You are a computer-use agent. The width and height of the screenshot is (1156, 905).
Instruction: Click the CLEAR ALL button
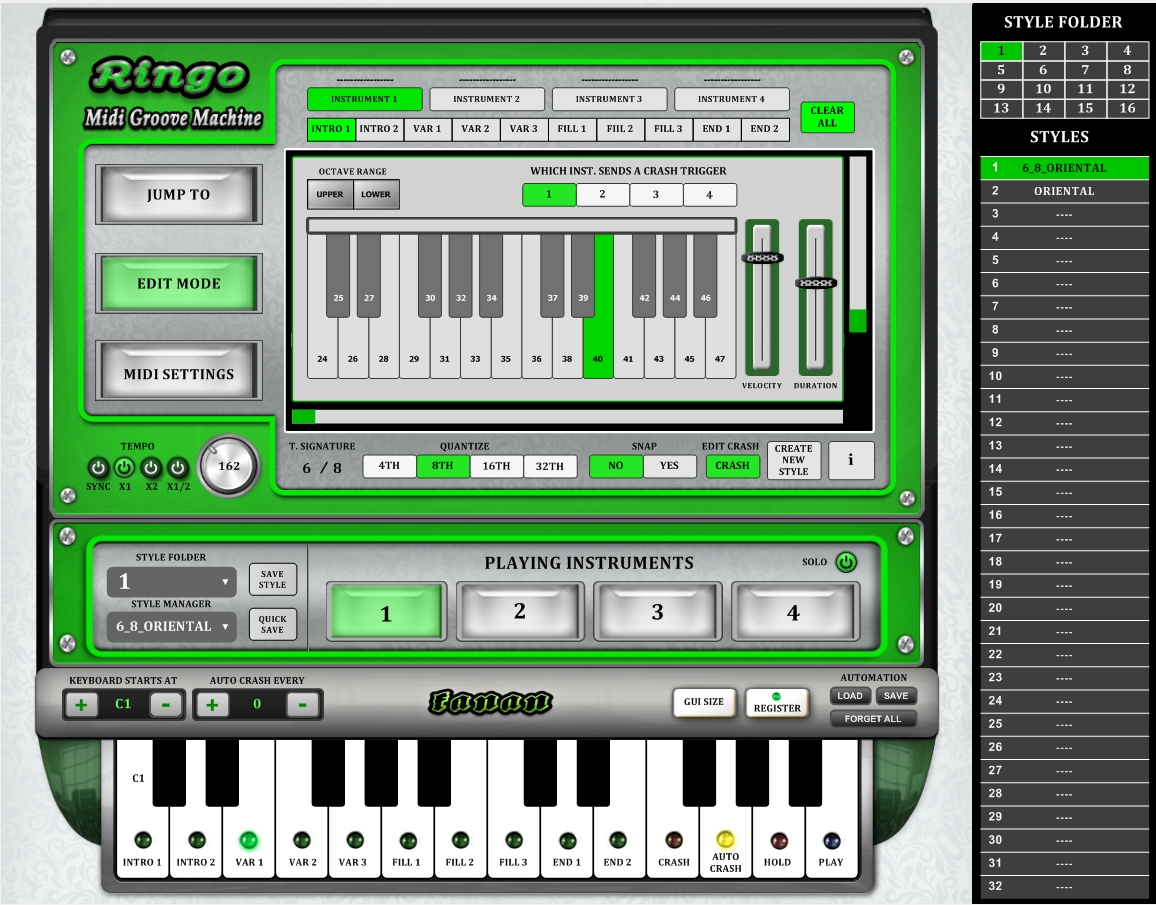pyautogui.click(x=827, y=117)
